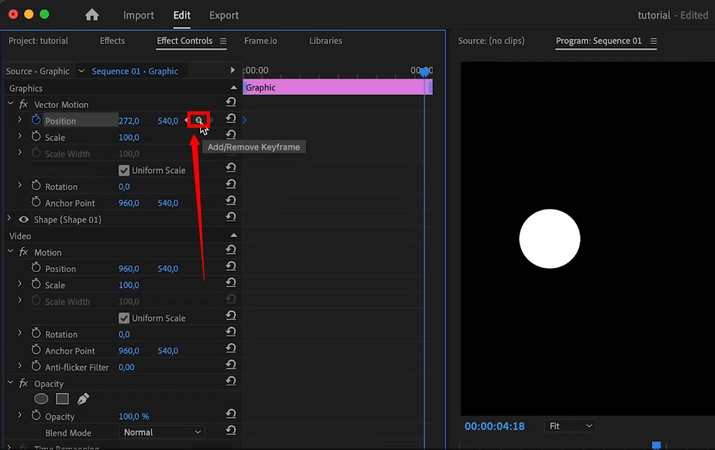Image resolution: width=715 pixels, height=450 pixels.
Task: Hide the Shape (Shape 01) layer
Action: 24,219
